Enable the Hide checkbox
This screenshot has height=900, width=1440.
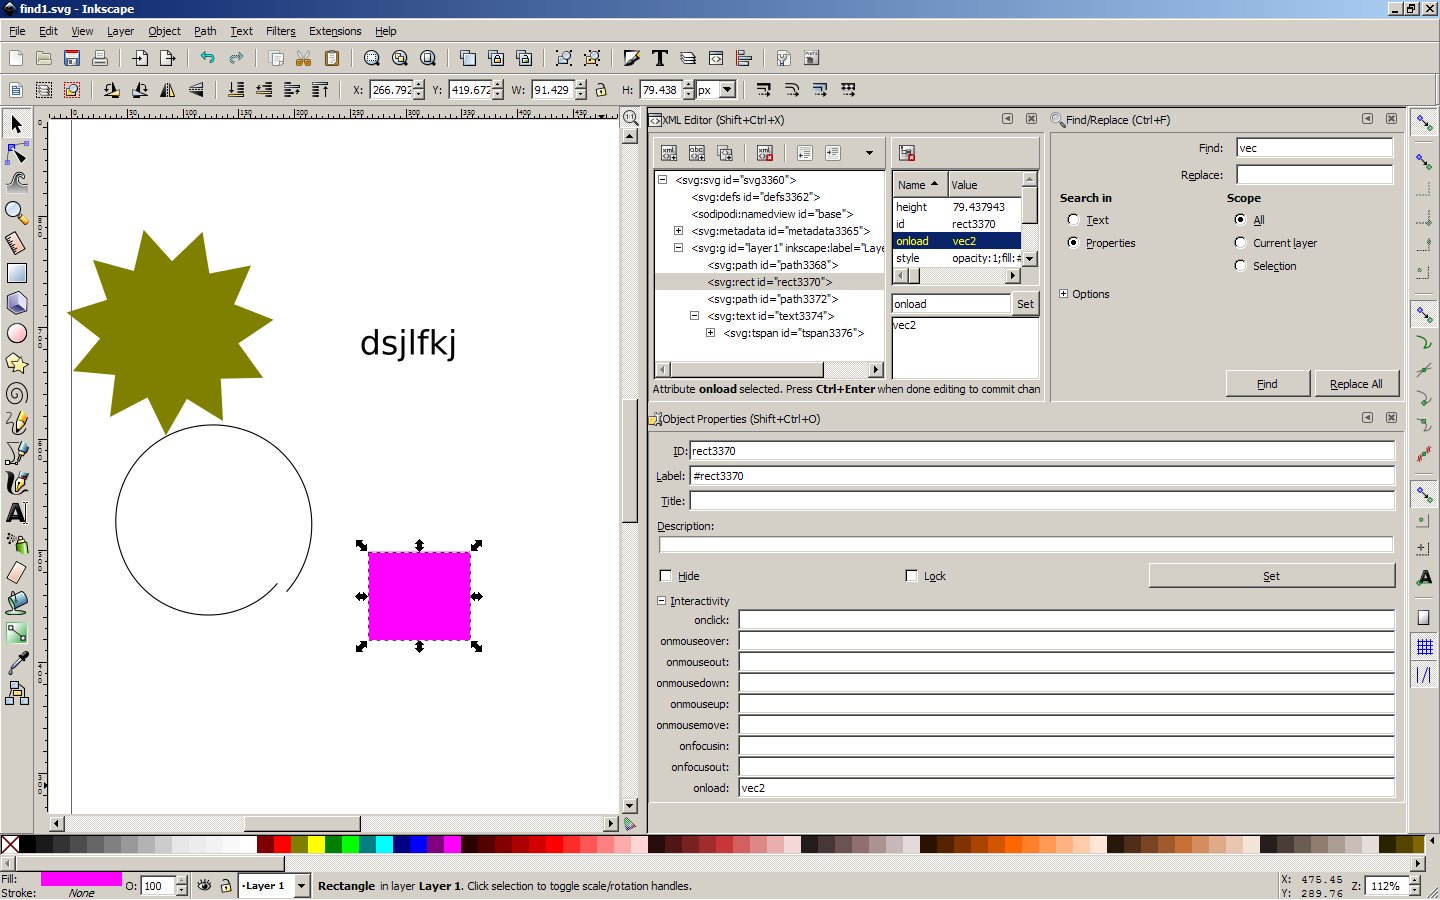[666, 576]
